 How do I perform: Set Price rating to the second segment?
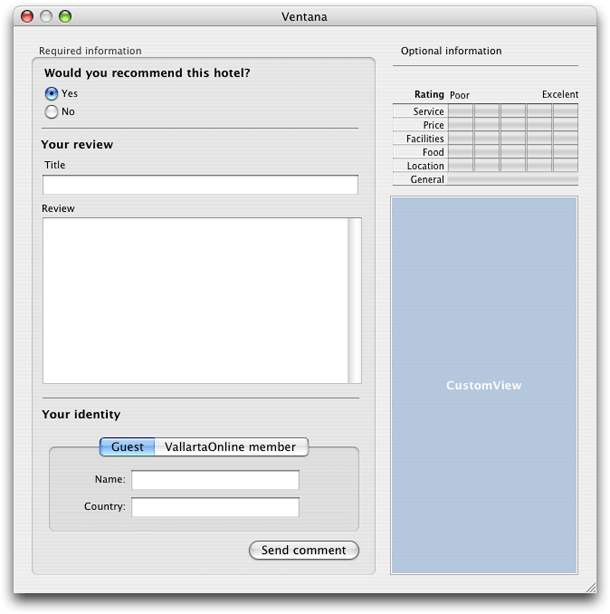pos(487,125)
